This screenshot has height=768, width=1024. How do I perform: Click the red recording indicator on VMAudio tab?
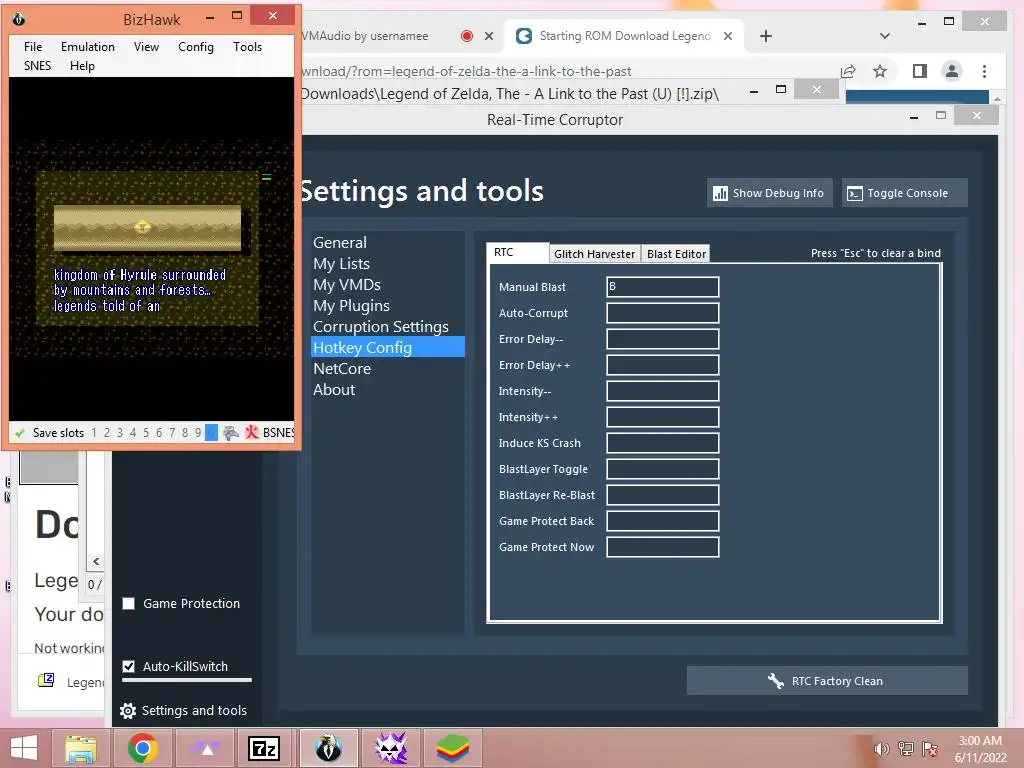466,36
